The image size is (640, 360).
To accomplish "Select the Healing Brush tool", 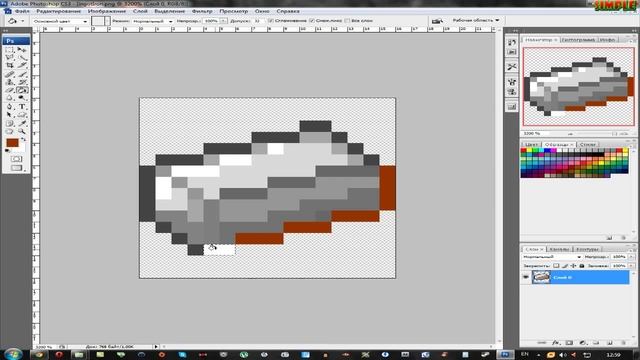I will (9, 74).
